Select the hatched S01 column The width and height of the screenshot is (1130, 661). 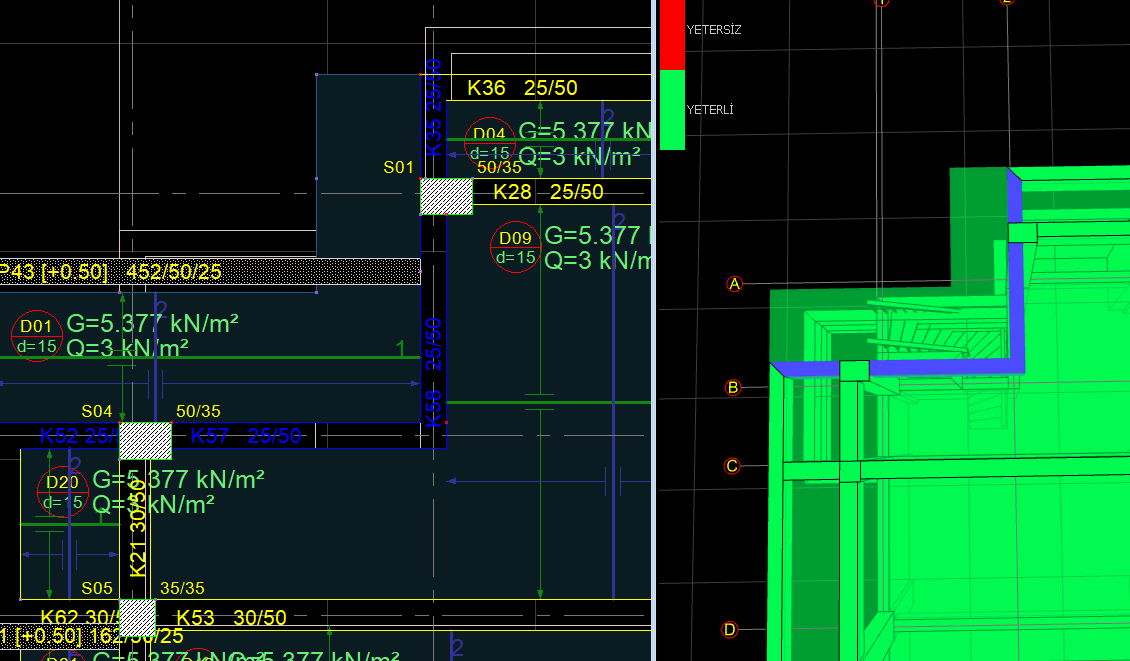pos(446,196)
